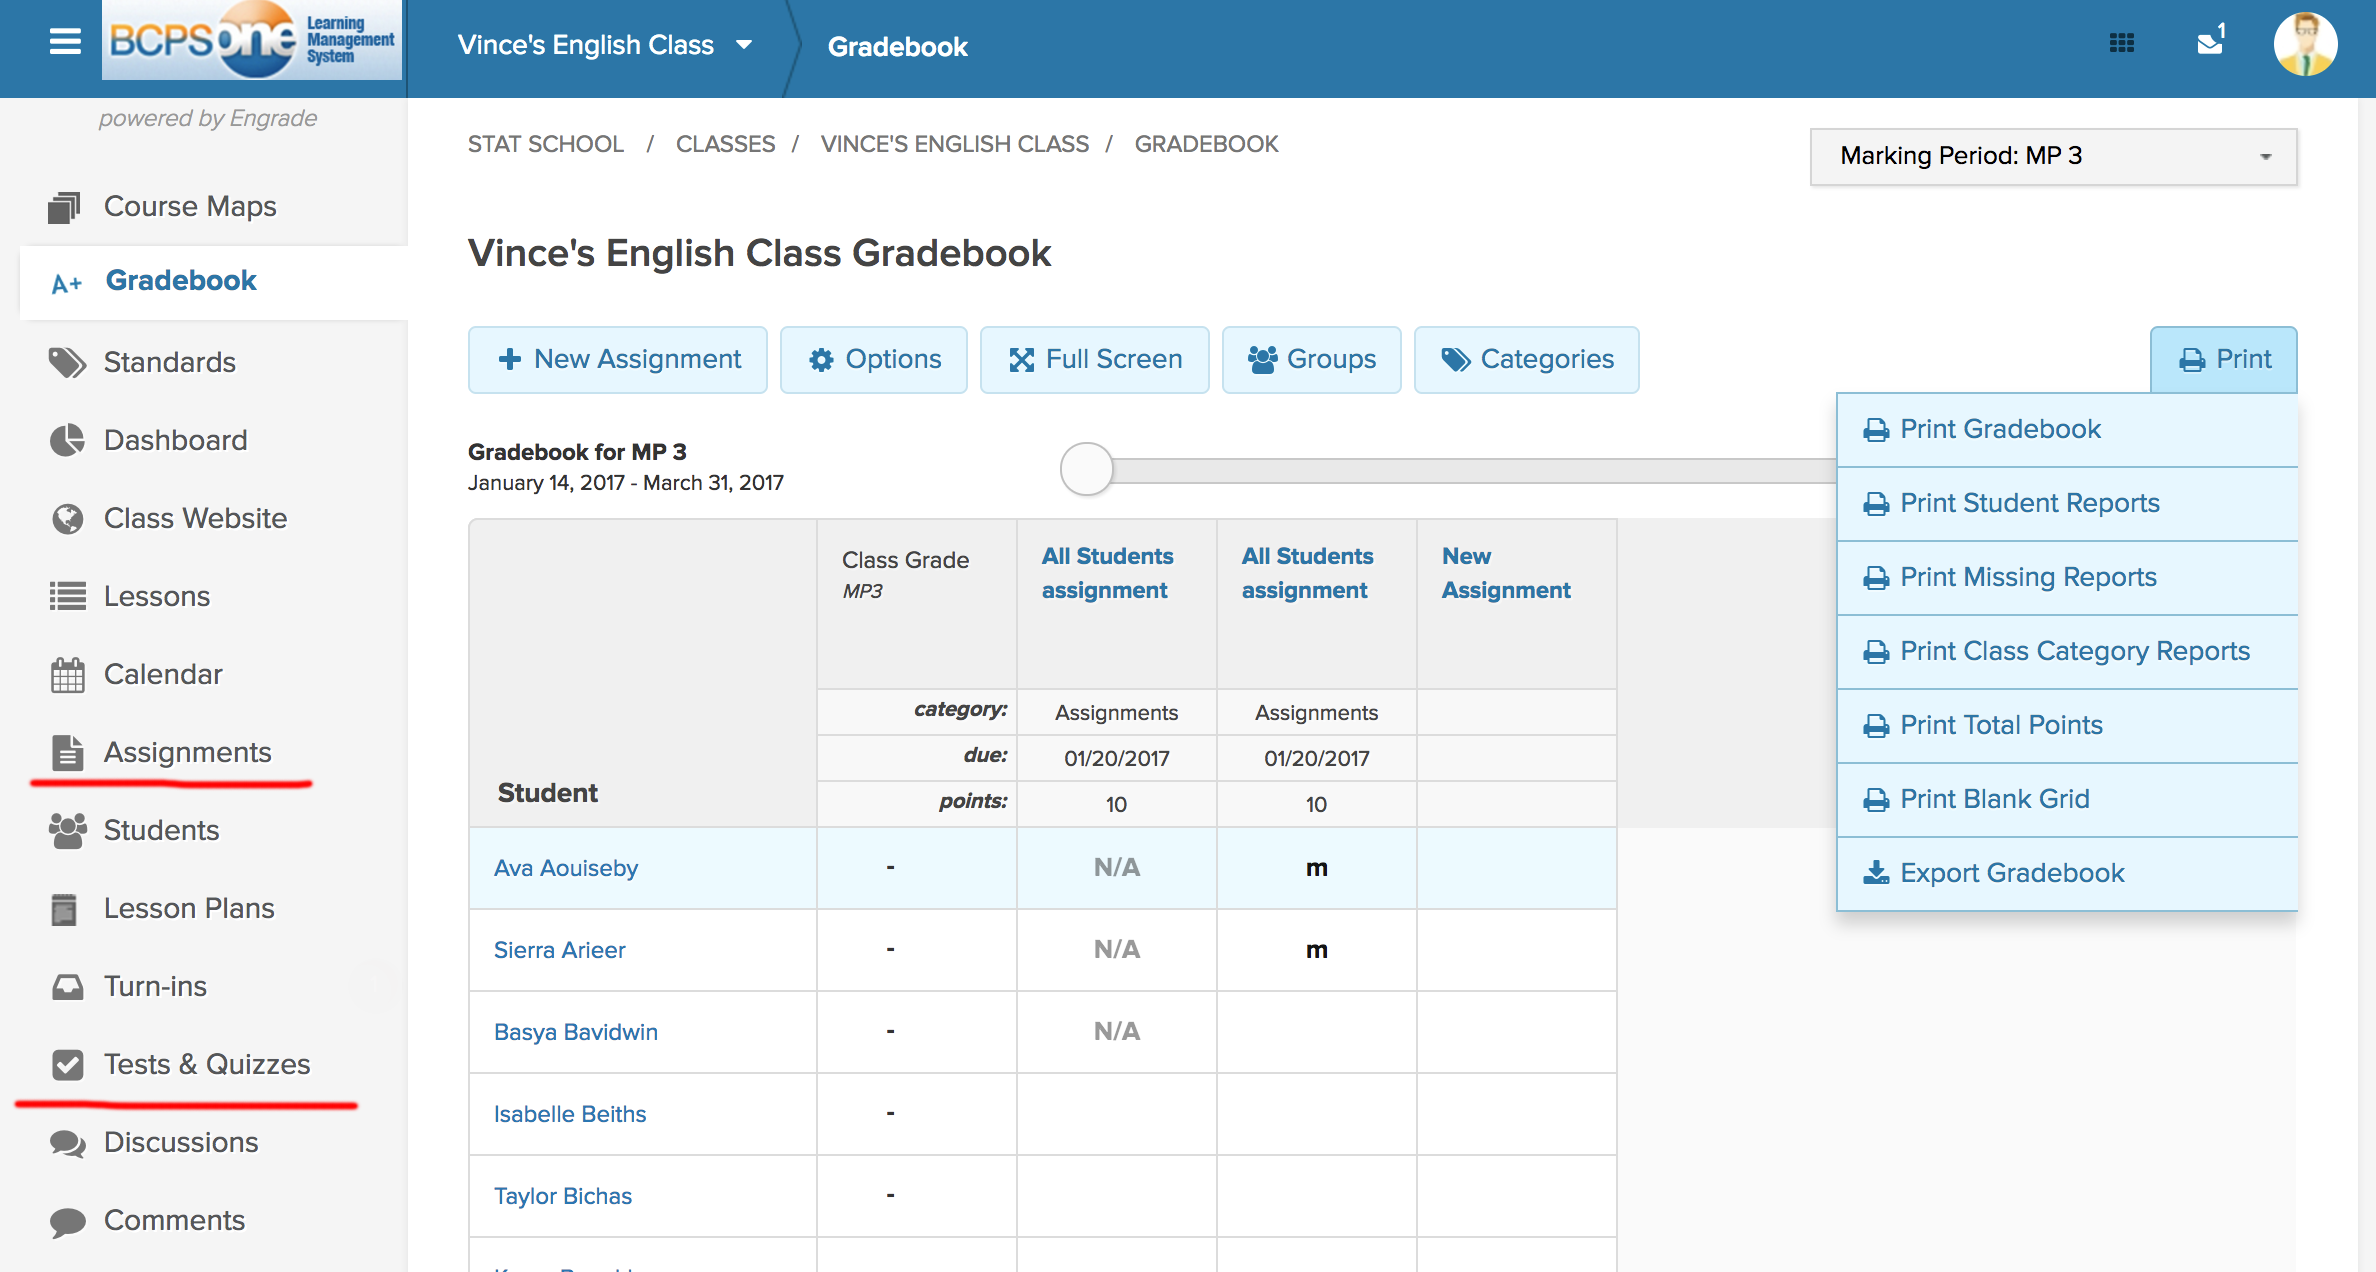This screenshot has height=1272, width=2376.
Task: Click the Discussions chat bubbles icon
Action: tap(67, 1143)
